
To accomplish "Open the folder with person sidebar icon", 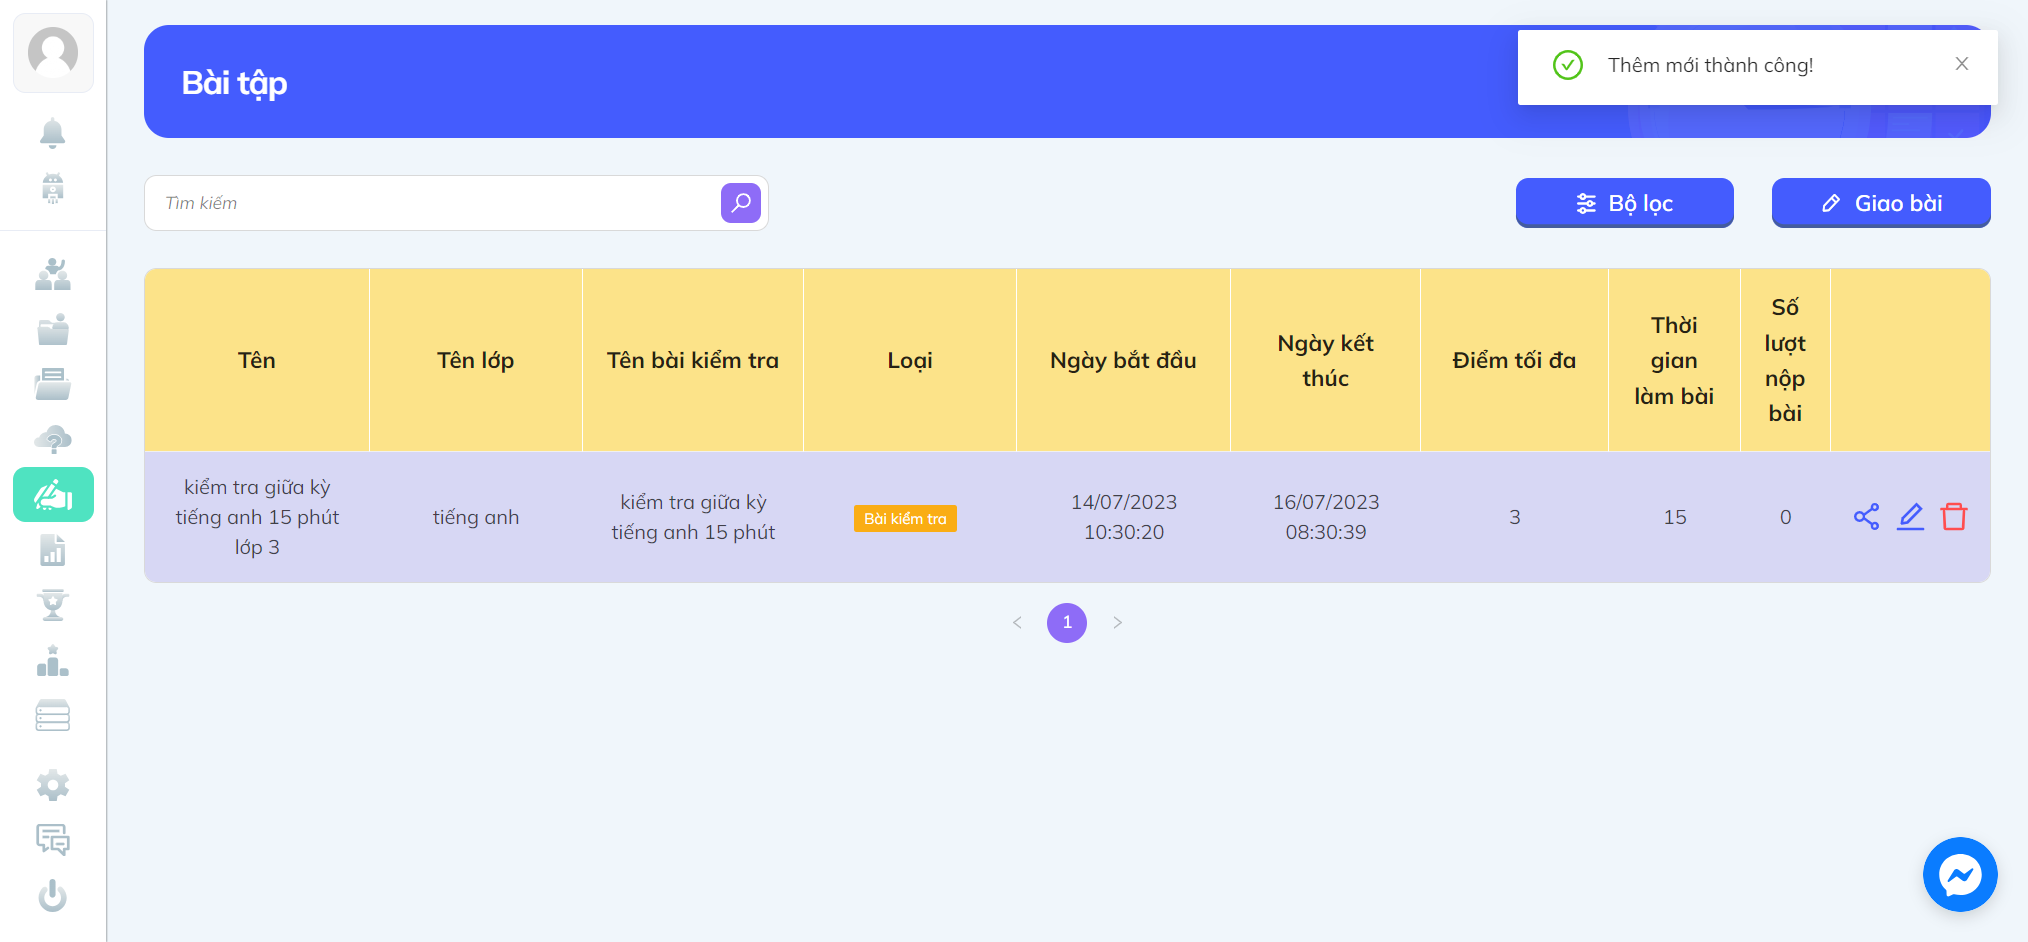I will pos(53,329).
